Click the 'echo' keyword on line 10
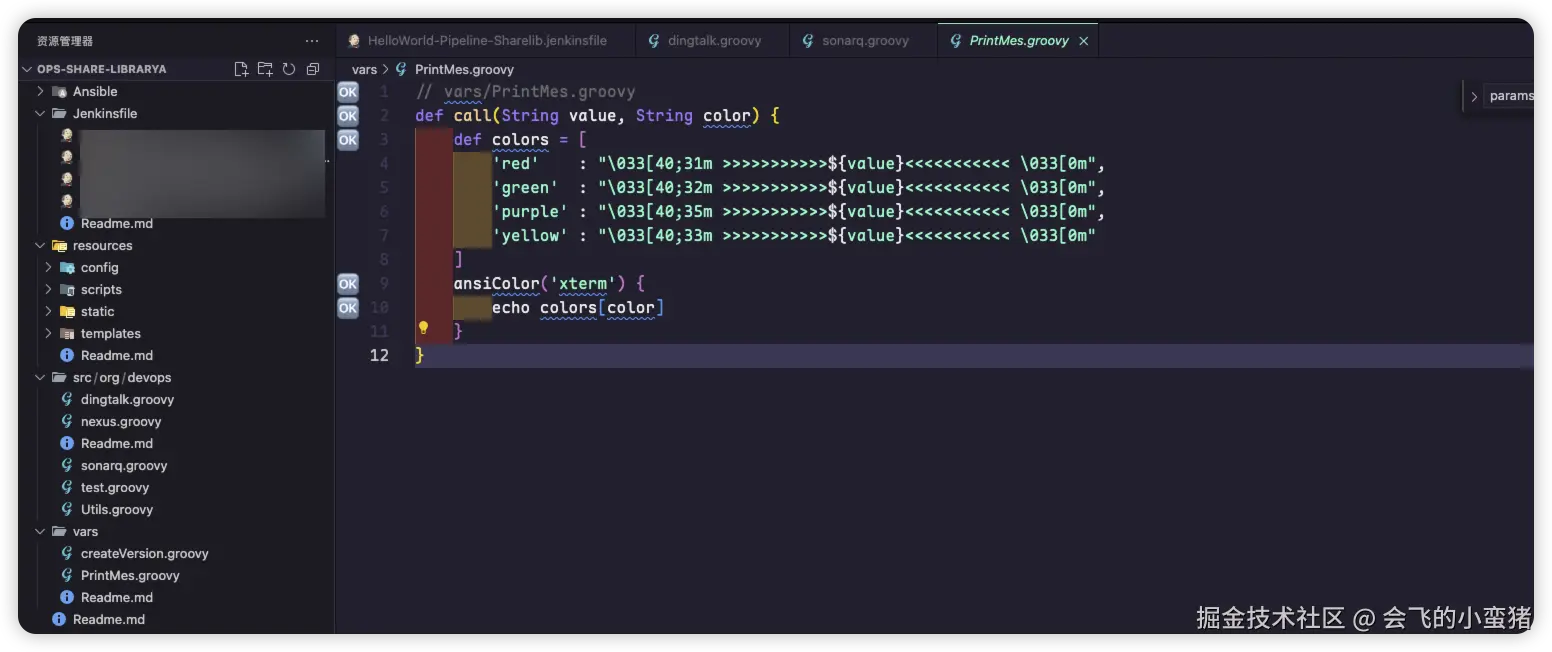1552x652 pixels. 511,307
